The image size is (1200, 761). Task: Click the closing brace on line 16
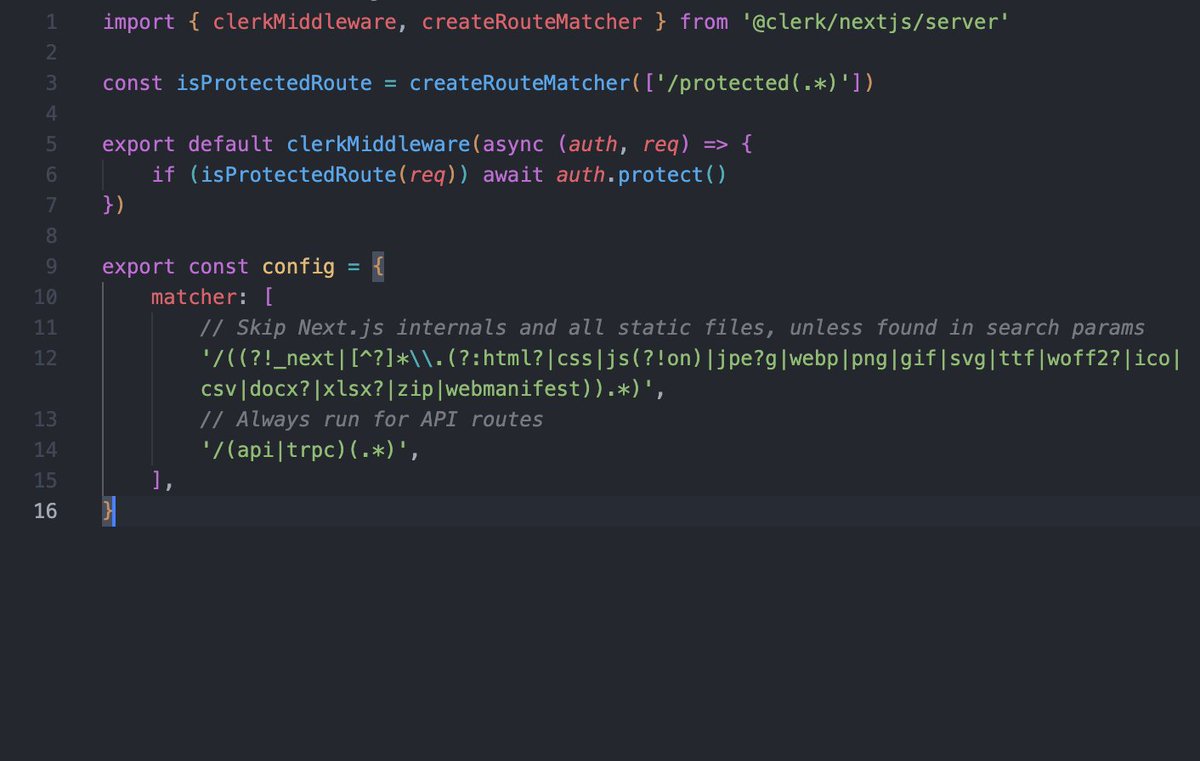point(108,511)
